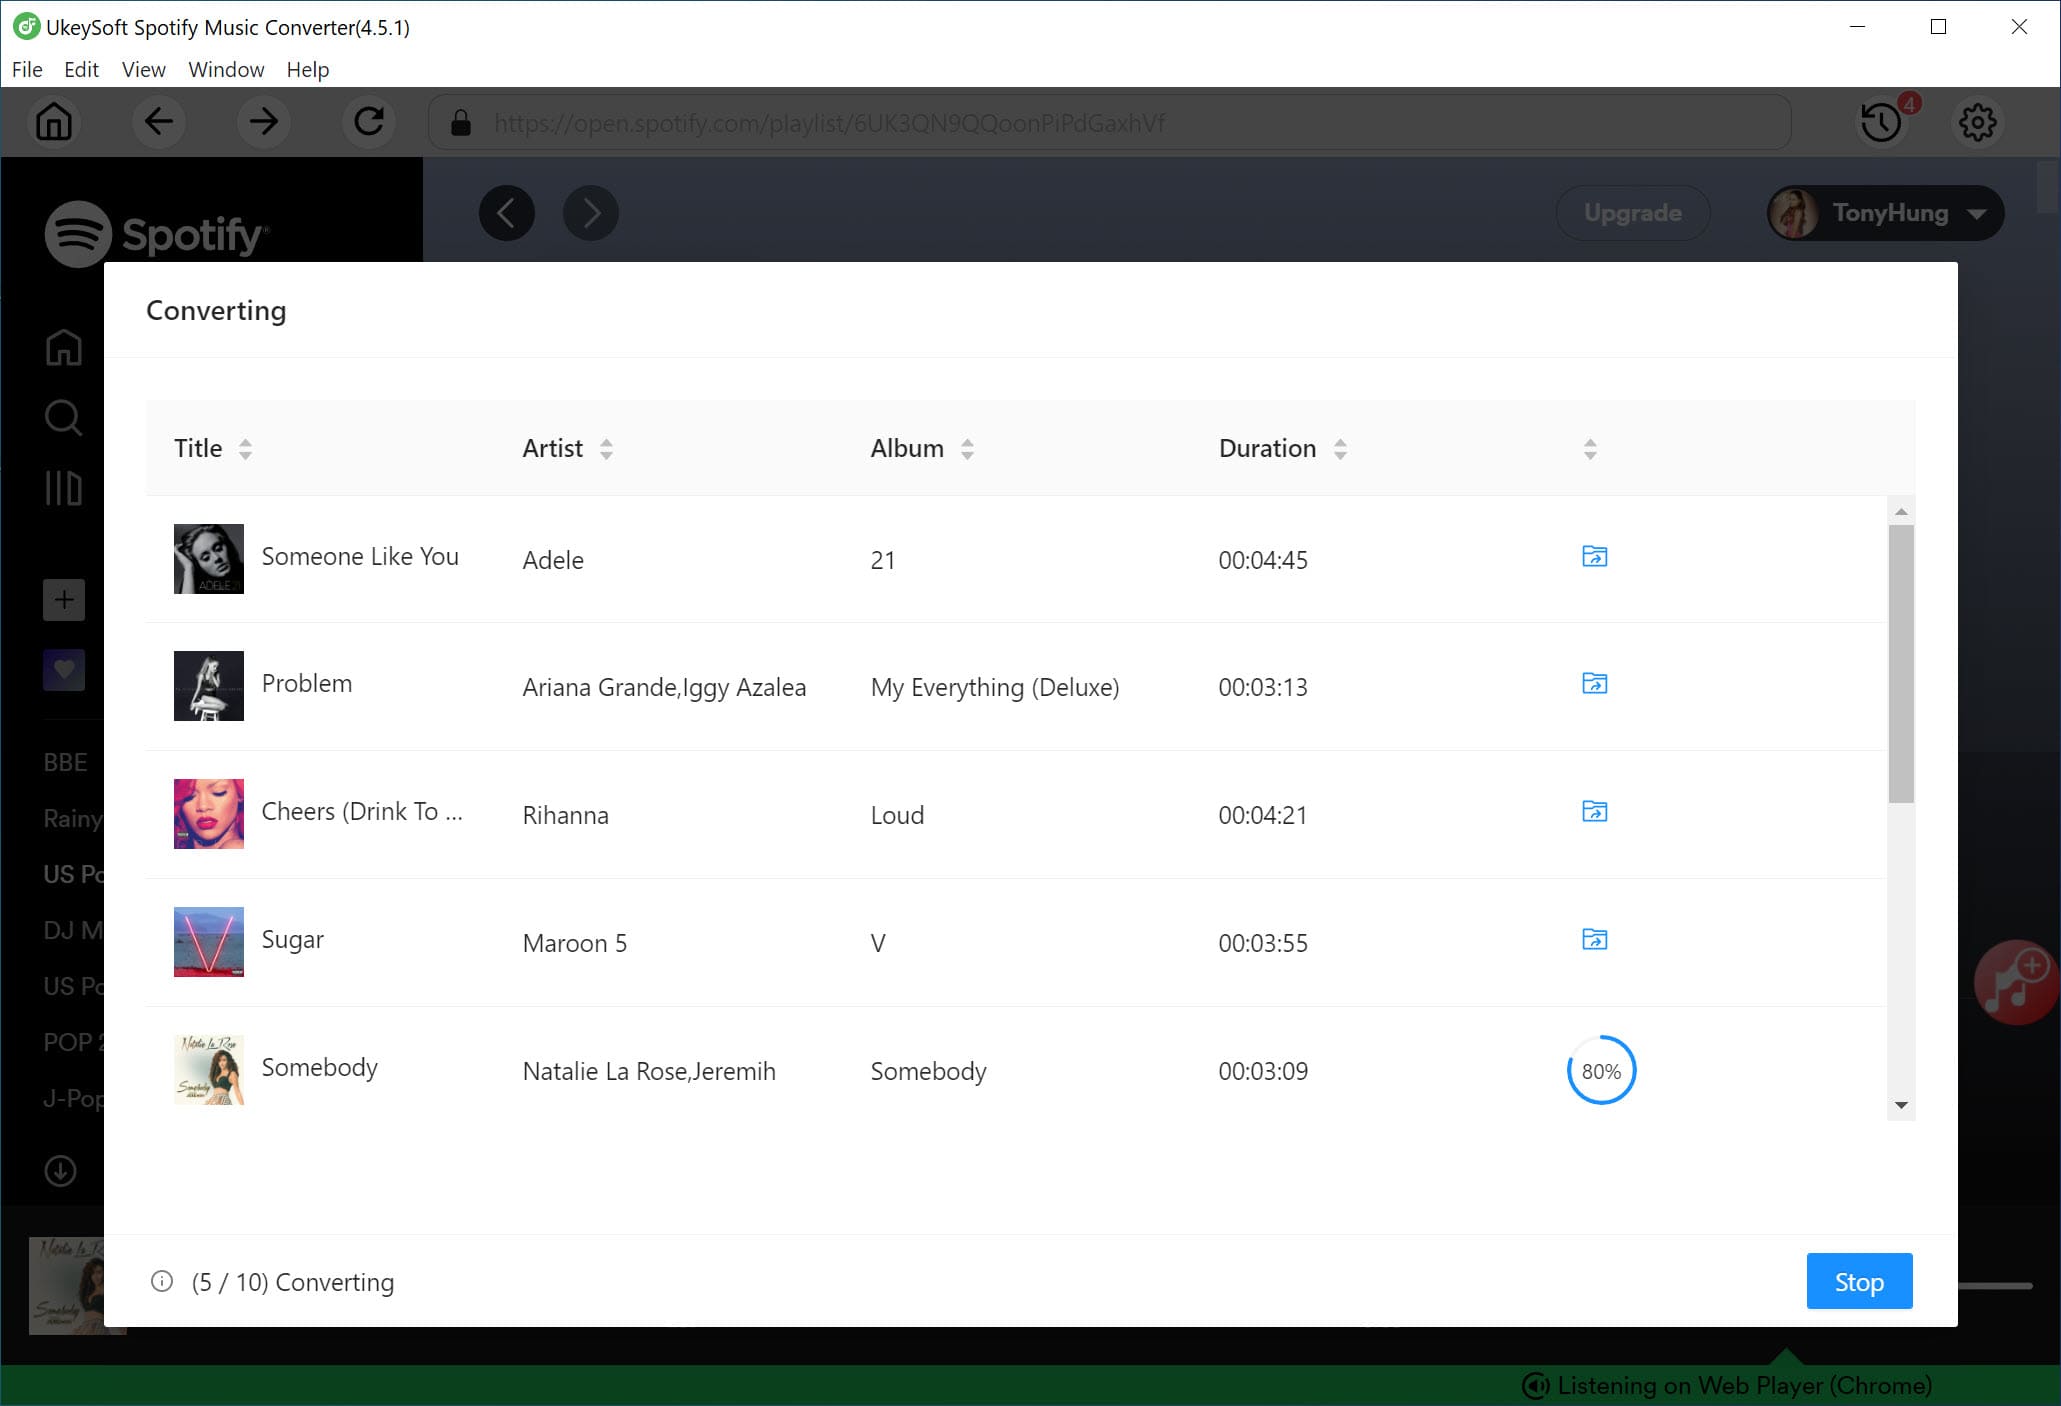Click the search icon in Spotify sidebar
Viewport: 2061px width, 1406px height.
click(64, 418)
